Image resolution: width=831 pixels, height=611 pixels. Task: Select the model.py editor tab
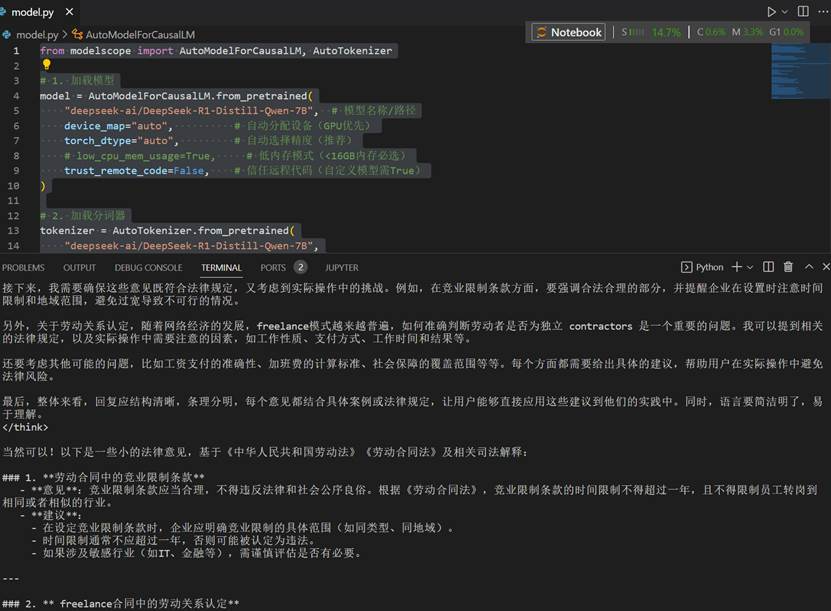32,12
